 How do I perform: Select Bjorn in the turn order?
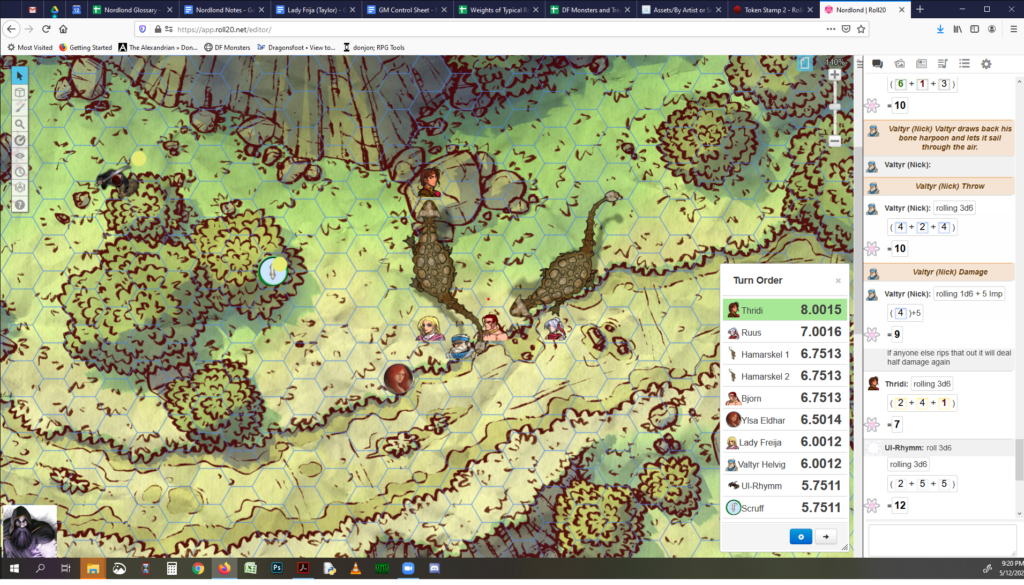(785, 398)
